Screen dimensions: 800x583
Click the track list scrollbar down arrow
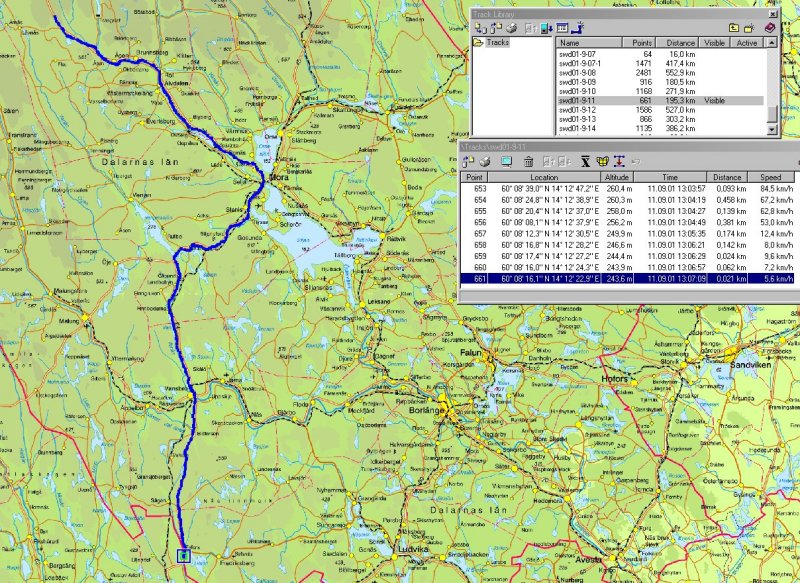770,129
